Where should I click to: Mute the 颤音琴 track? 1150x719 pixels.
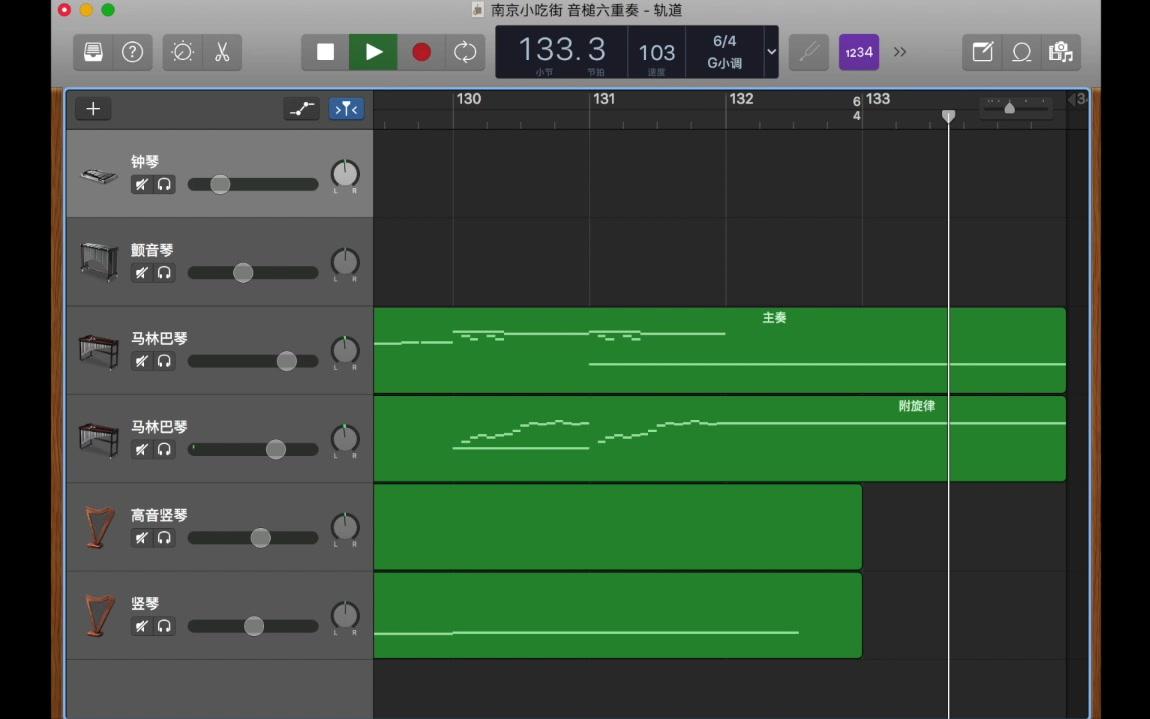(142, 273)
